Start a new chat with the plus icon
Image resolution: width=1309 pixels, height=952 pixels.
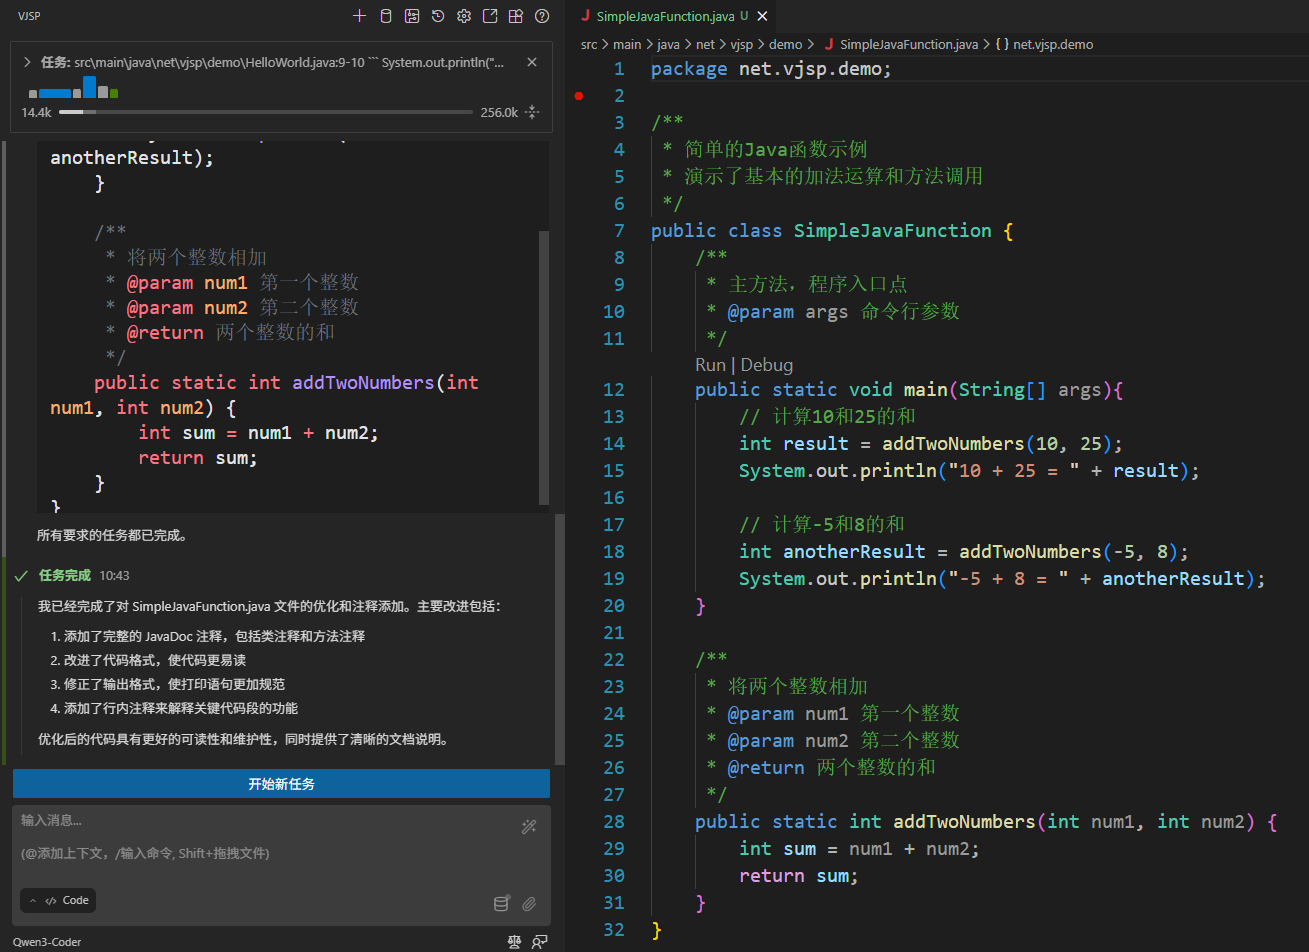(360, 16)
